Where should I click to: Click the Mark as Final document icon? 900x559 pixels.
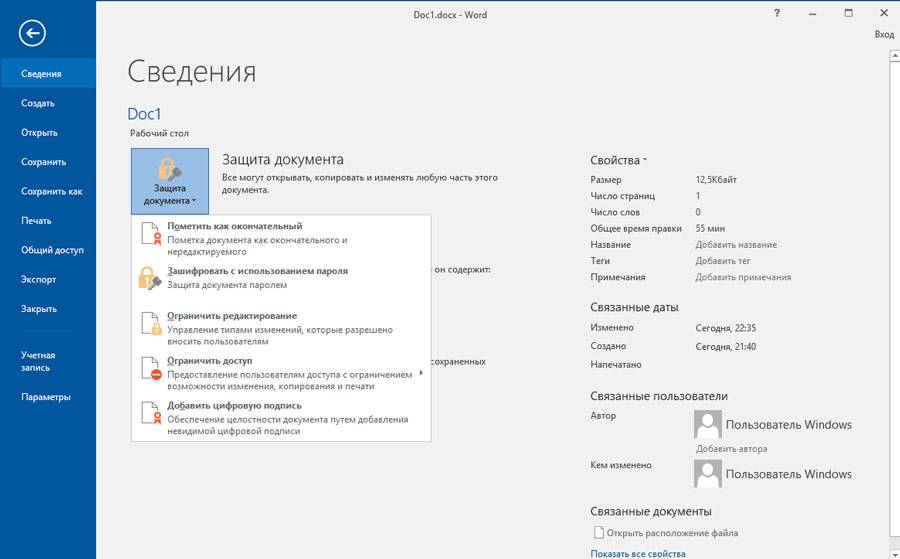point(151,234)
